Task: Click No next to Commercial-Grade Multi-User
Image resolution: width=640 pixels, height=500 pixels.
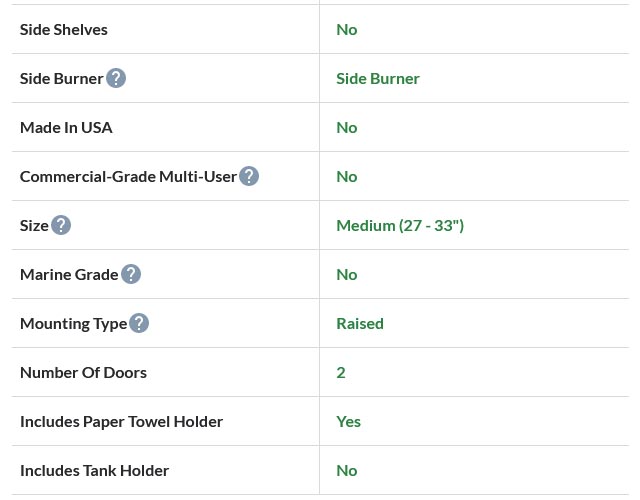Action: click(347, 176)
